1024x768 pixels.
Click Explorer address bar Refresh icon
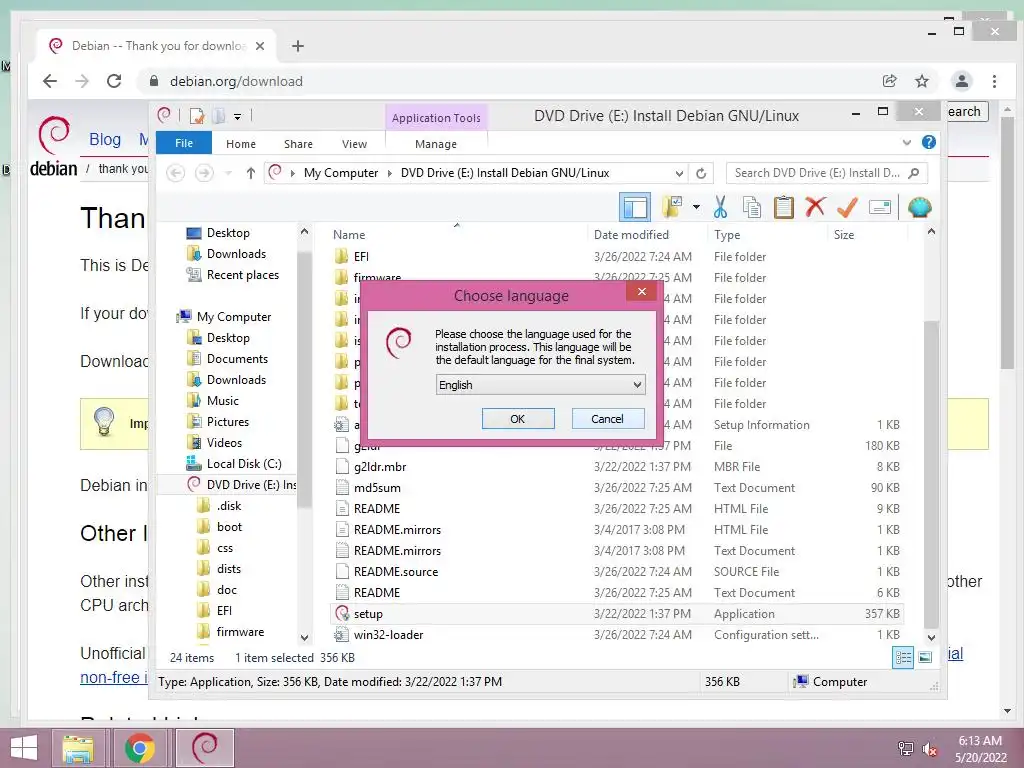pyautogui.click(x=701, y=173)
